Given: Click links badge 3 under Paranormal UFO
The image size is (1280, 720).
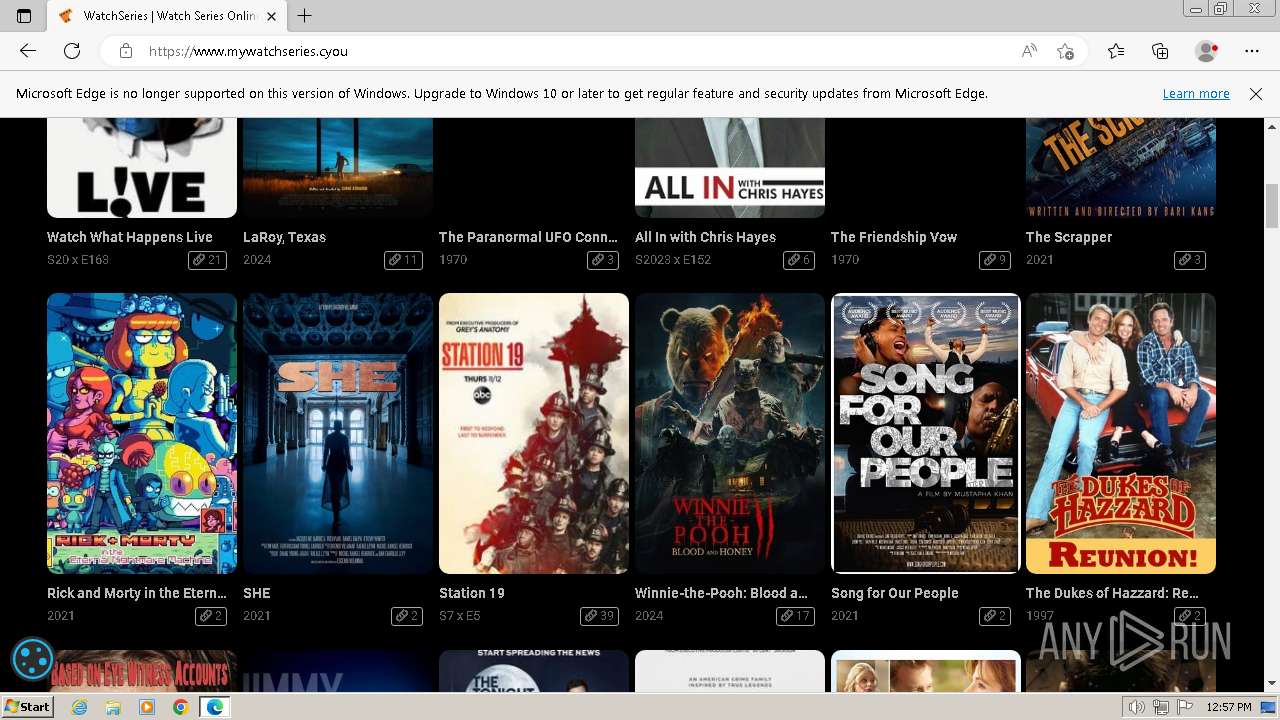Looking at the screenshot, I should click(603, 260).
